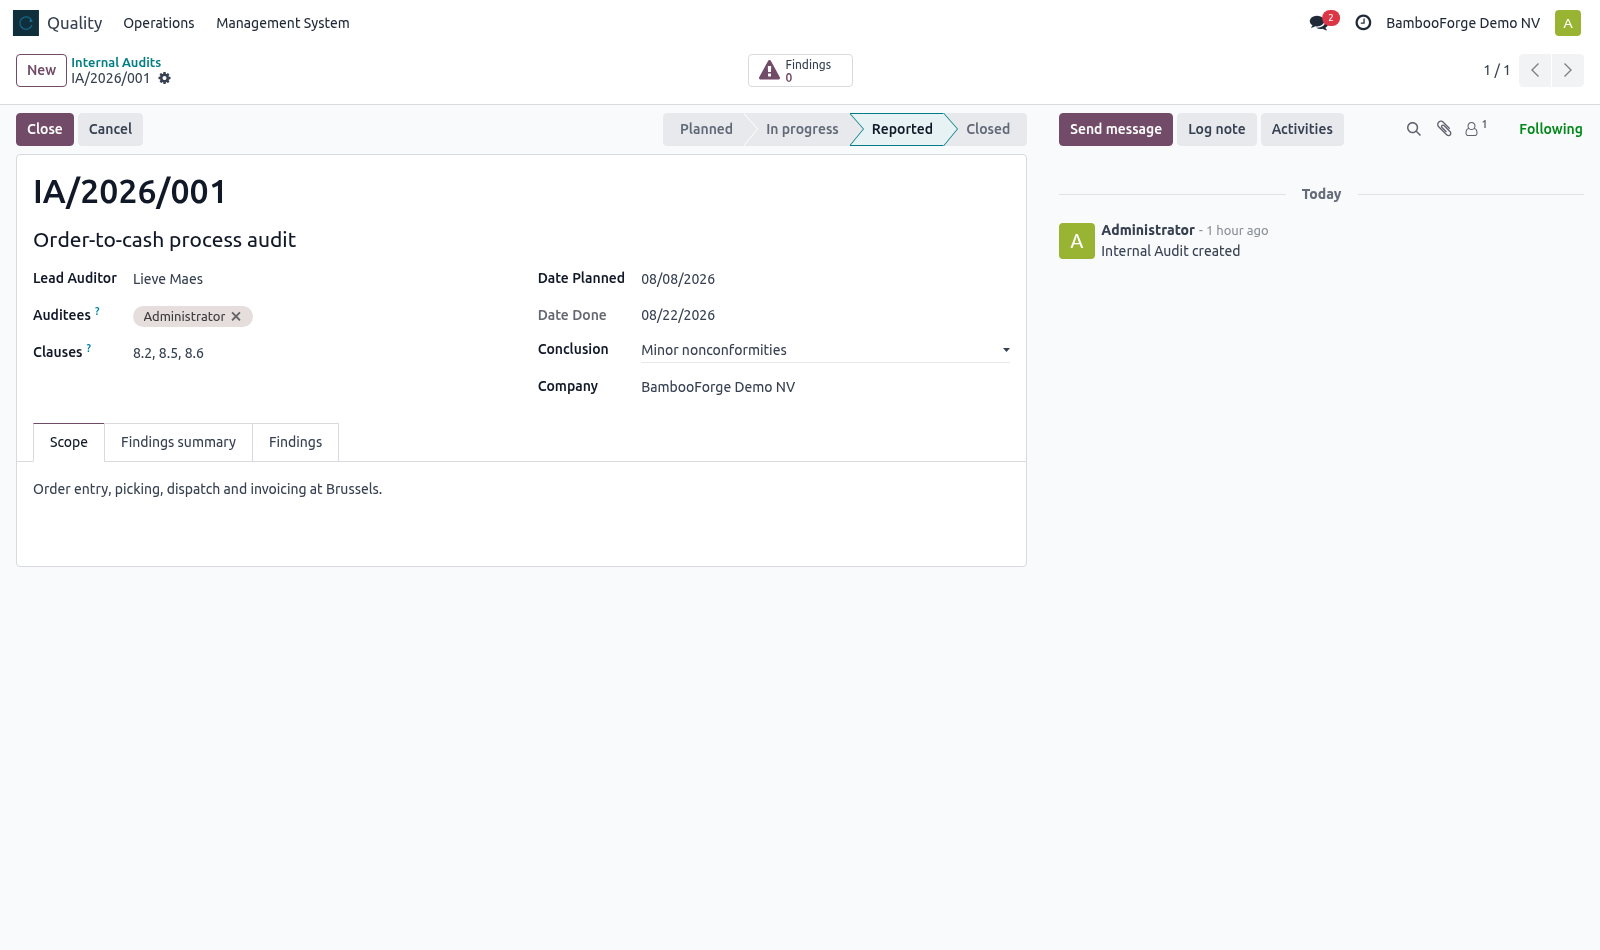This screenshot has height=950, width=1600.
Task: Click the Administrator avatar in chatter
Action: pos(1077,241)
